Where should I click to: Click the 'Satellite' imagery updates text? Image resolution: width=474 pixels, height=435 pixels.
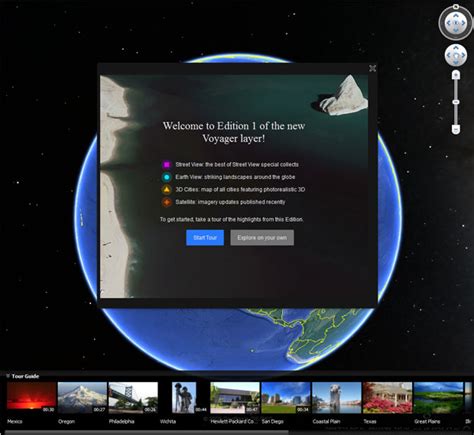pos(230,202)
